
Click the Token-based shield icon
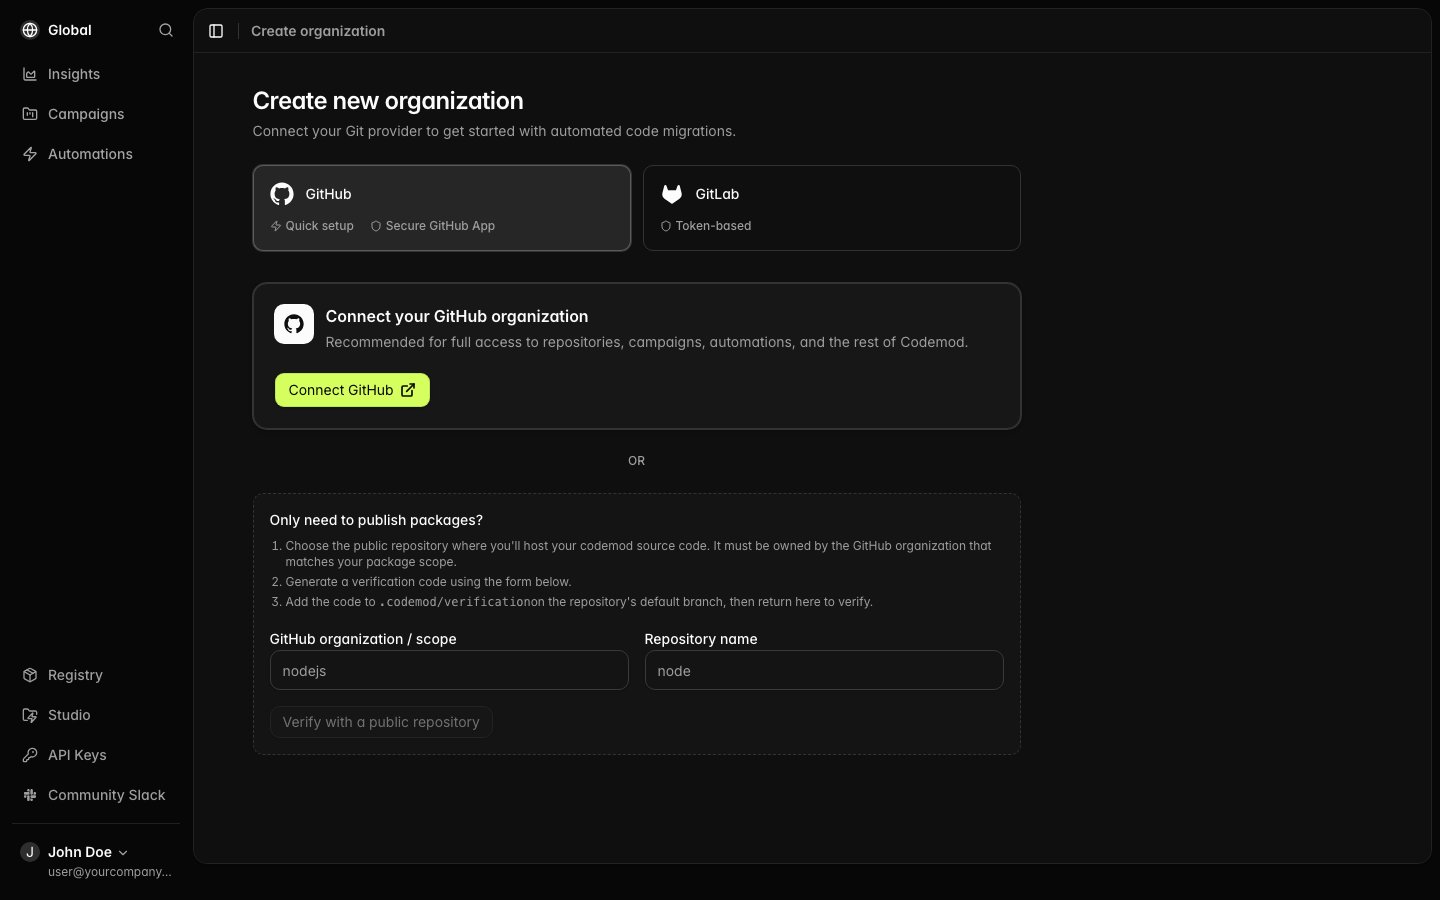[666, 226]
